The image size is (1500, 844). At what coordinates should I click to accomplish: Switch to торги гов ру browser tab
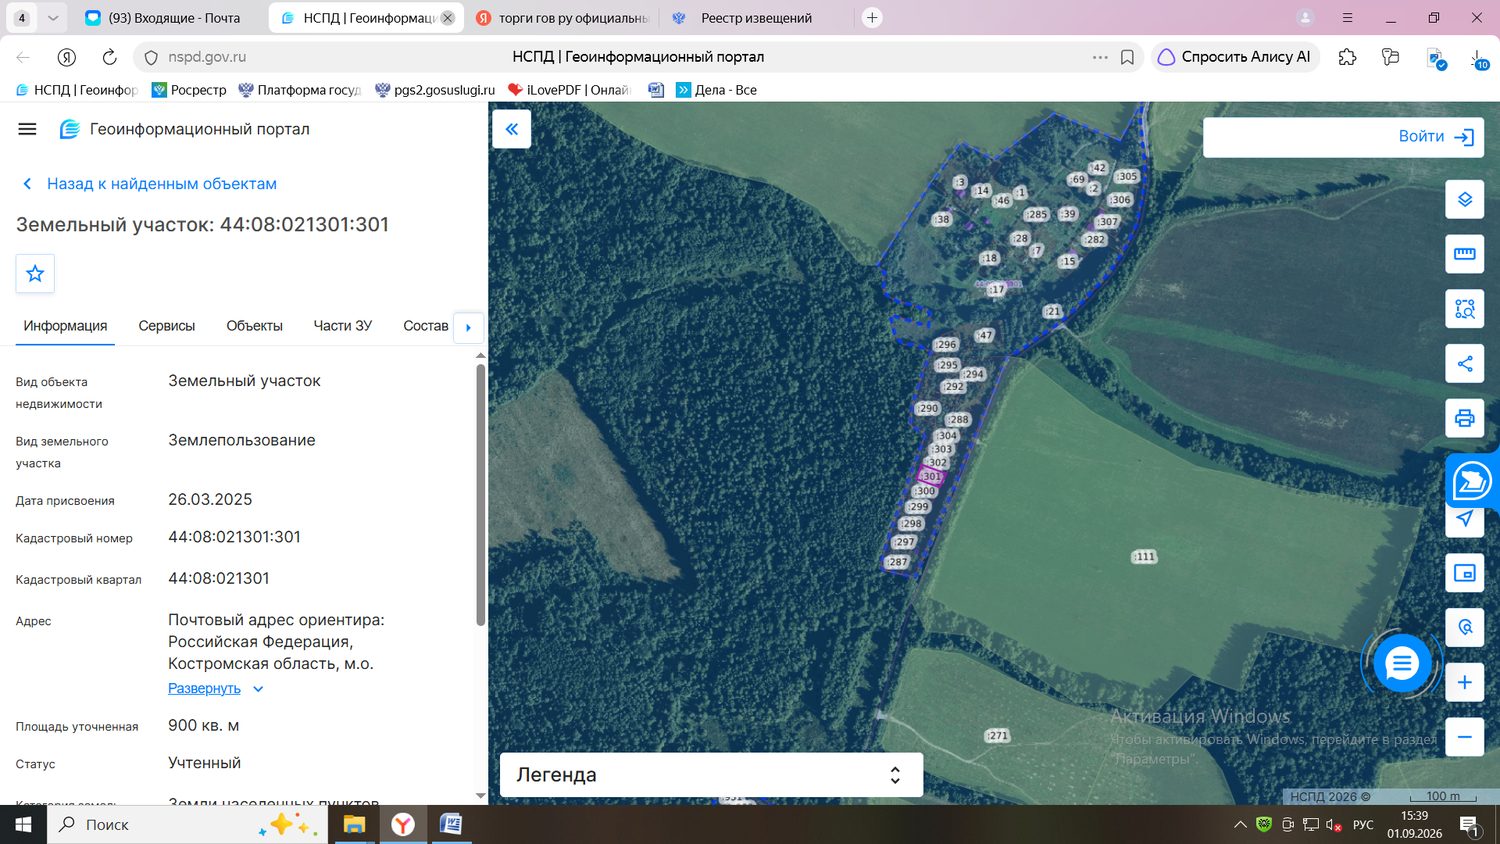[x=562, y=18]
